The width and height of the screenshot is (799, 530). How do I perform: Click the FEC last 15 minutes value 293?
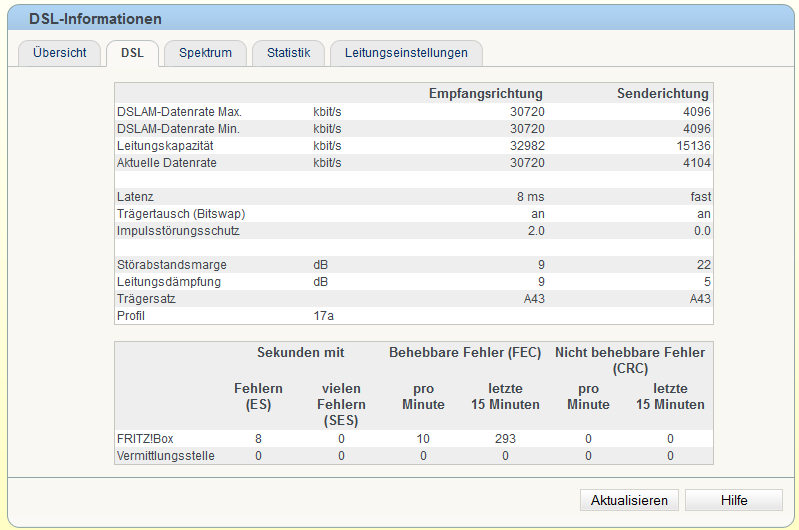coord(505,439)
